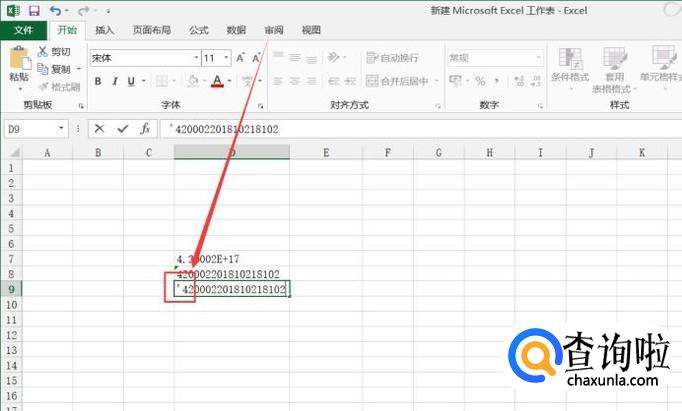Toggle Wrap Text (自动换行)

pos(392,58)
